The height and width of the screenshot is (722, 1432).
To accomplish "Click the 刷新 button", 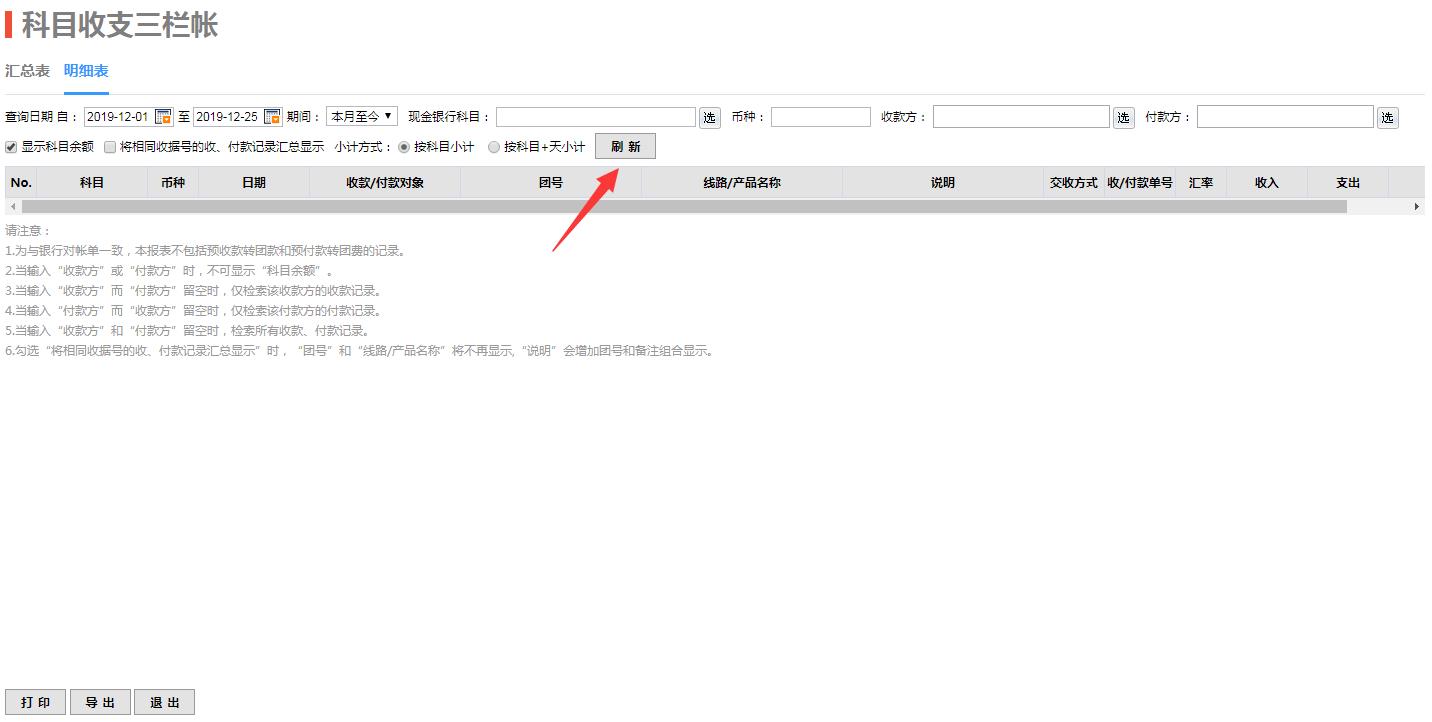I will coord(625,147).
